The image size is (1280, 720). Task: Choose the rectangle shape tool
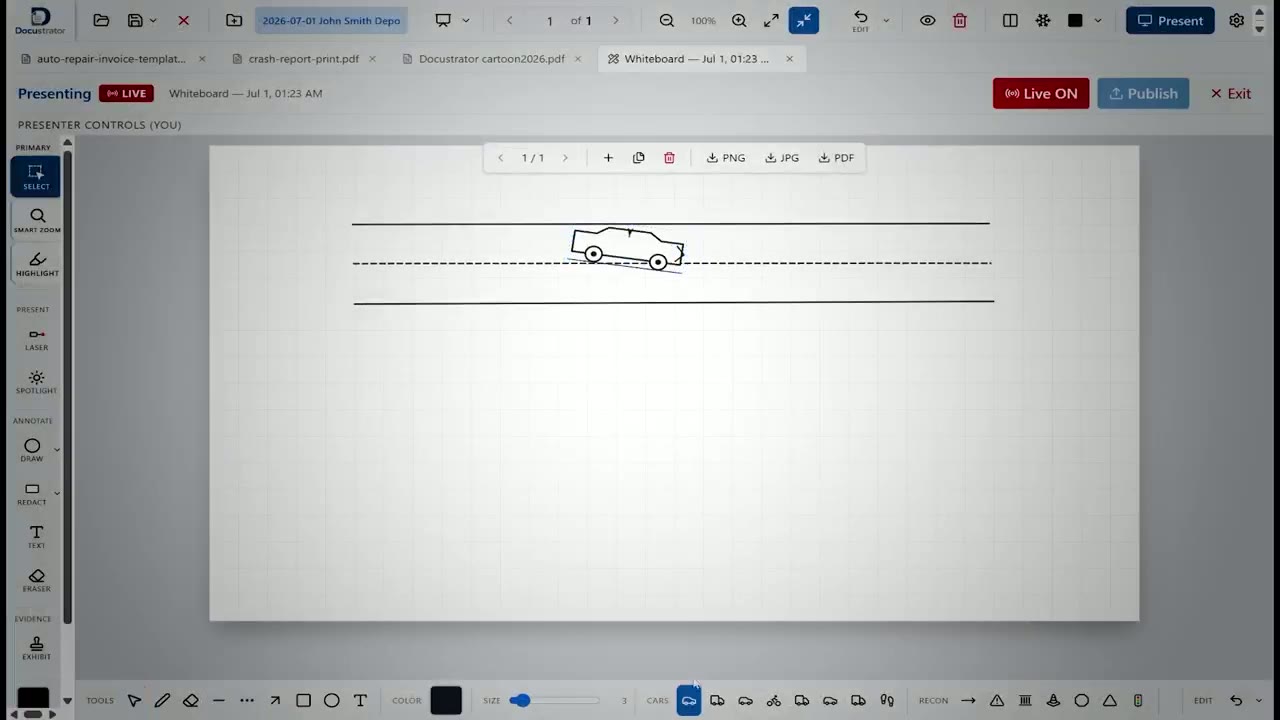(303, 701)
